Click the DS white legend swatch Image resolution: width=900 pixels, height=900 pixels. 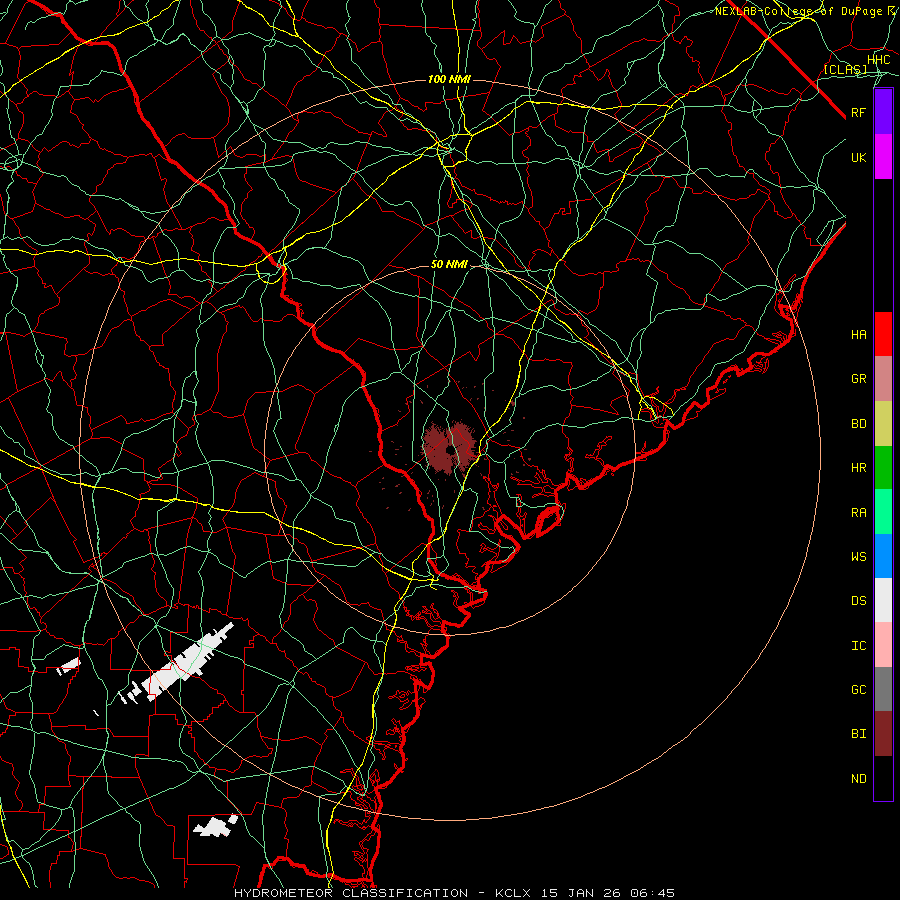coord(883,600)
